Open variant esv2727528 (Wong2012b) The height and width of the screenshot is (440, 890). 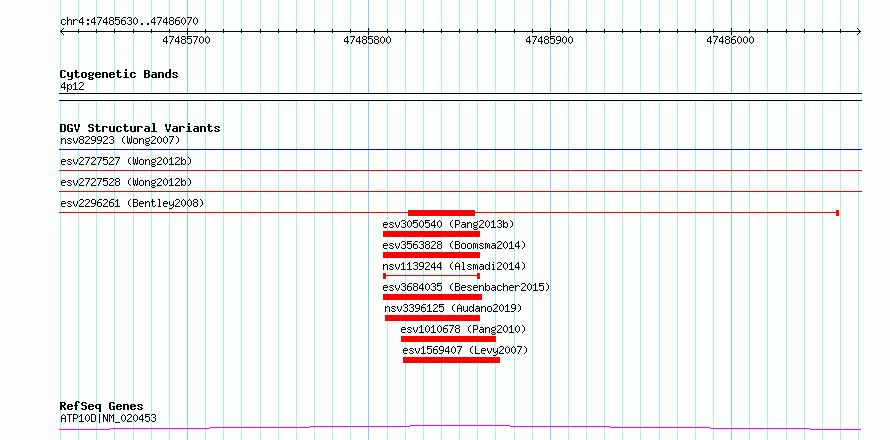click(126, 182)
